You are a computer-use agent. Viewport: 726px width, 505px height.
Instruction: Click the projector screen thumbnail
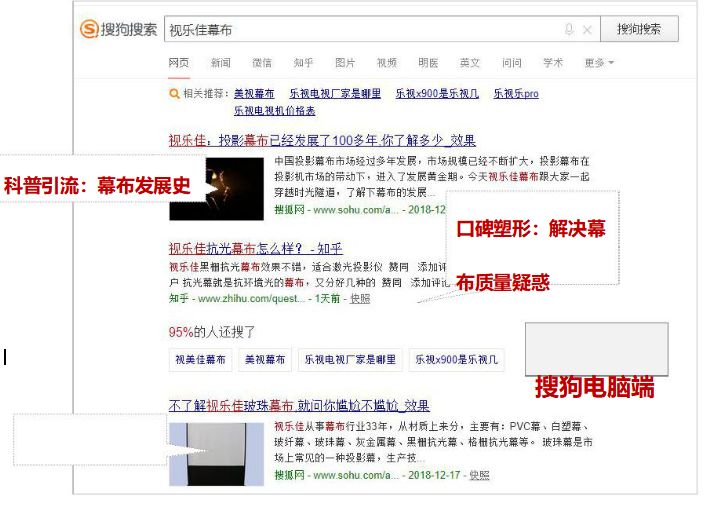pyautogui.click(x=216, y=454)
